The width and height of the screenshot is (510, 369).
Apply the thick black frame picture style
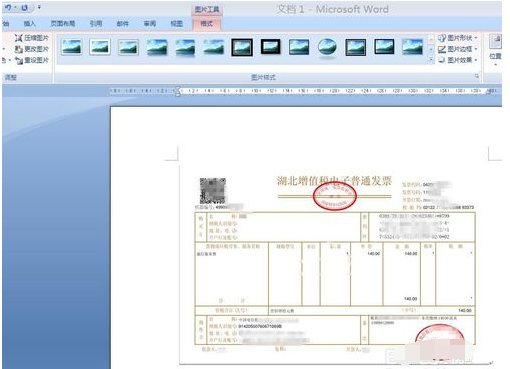pyautogui.click(x=270, y=47)
